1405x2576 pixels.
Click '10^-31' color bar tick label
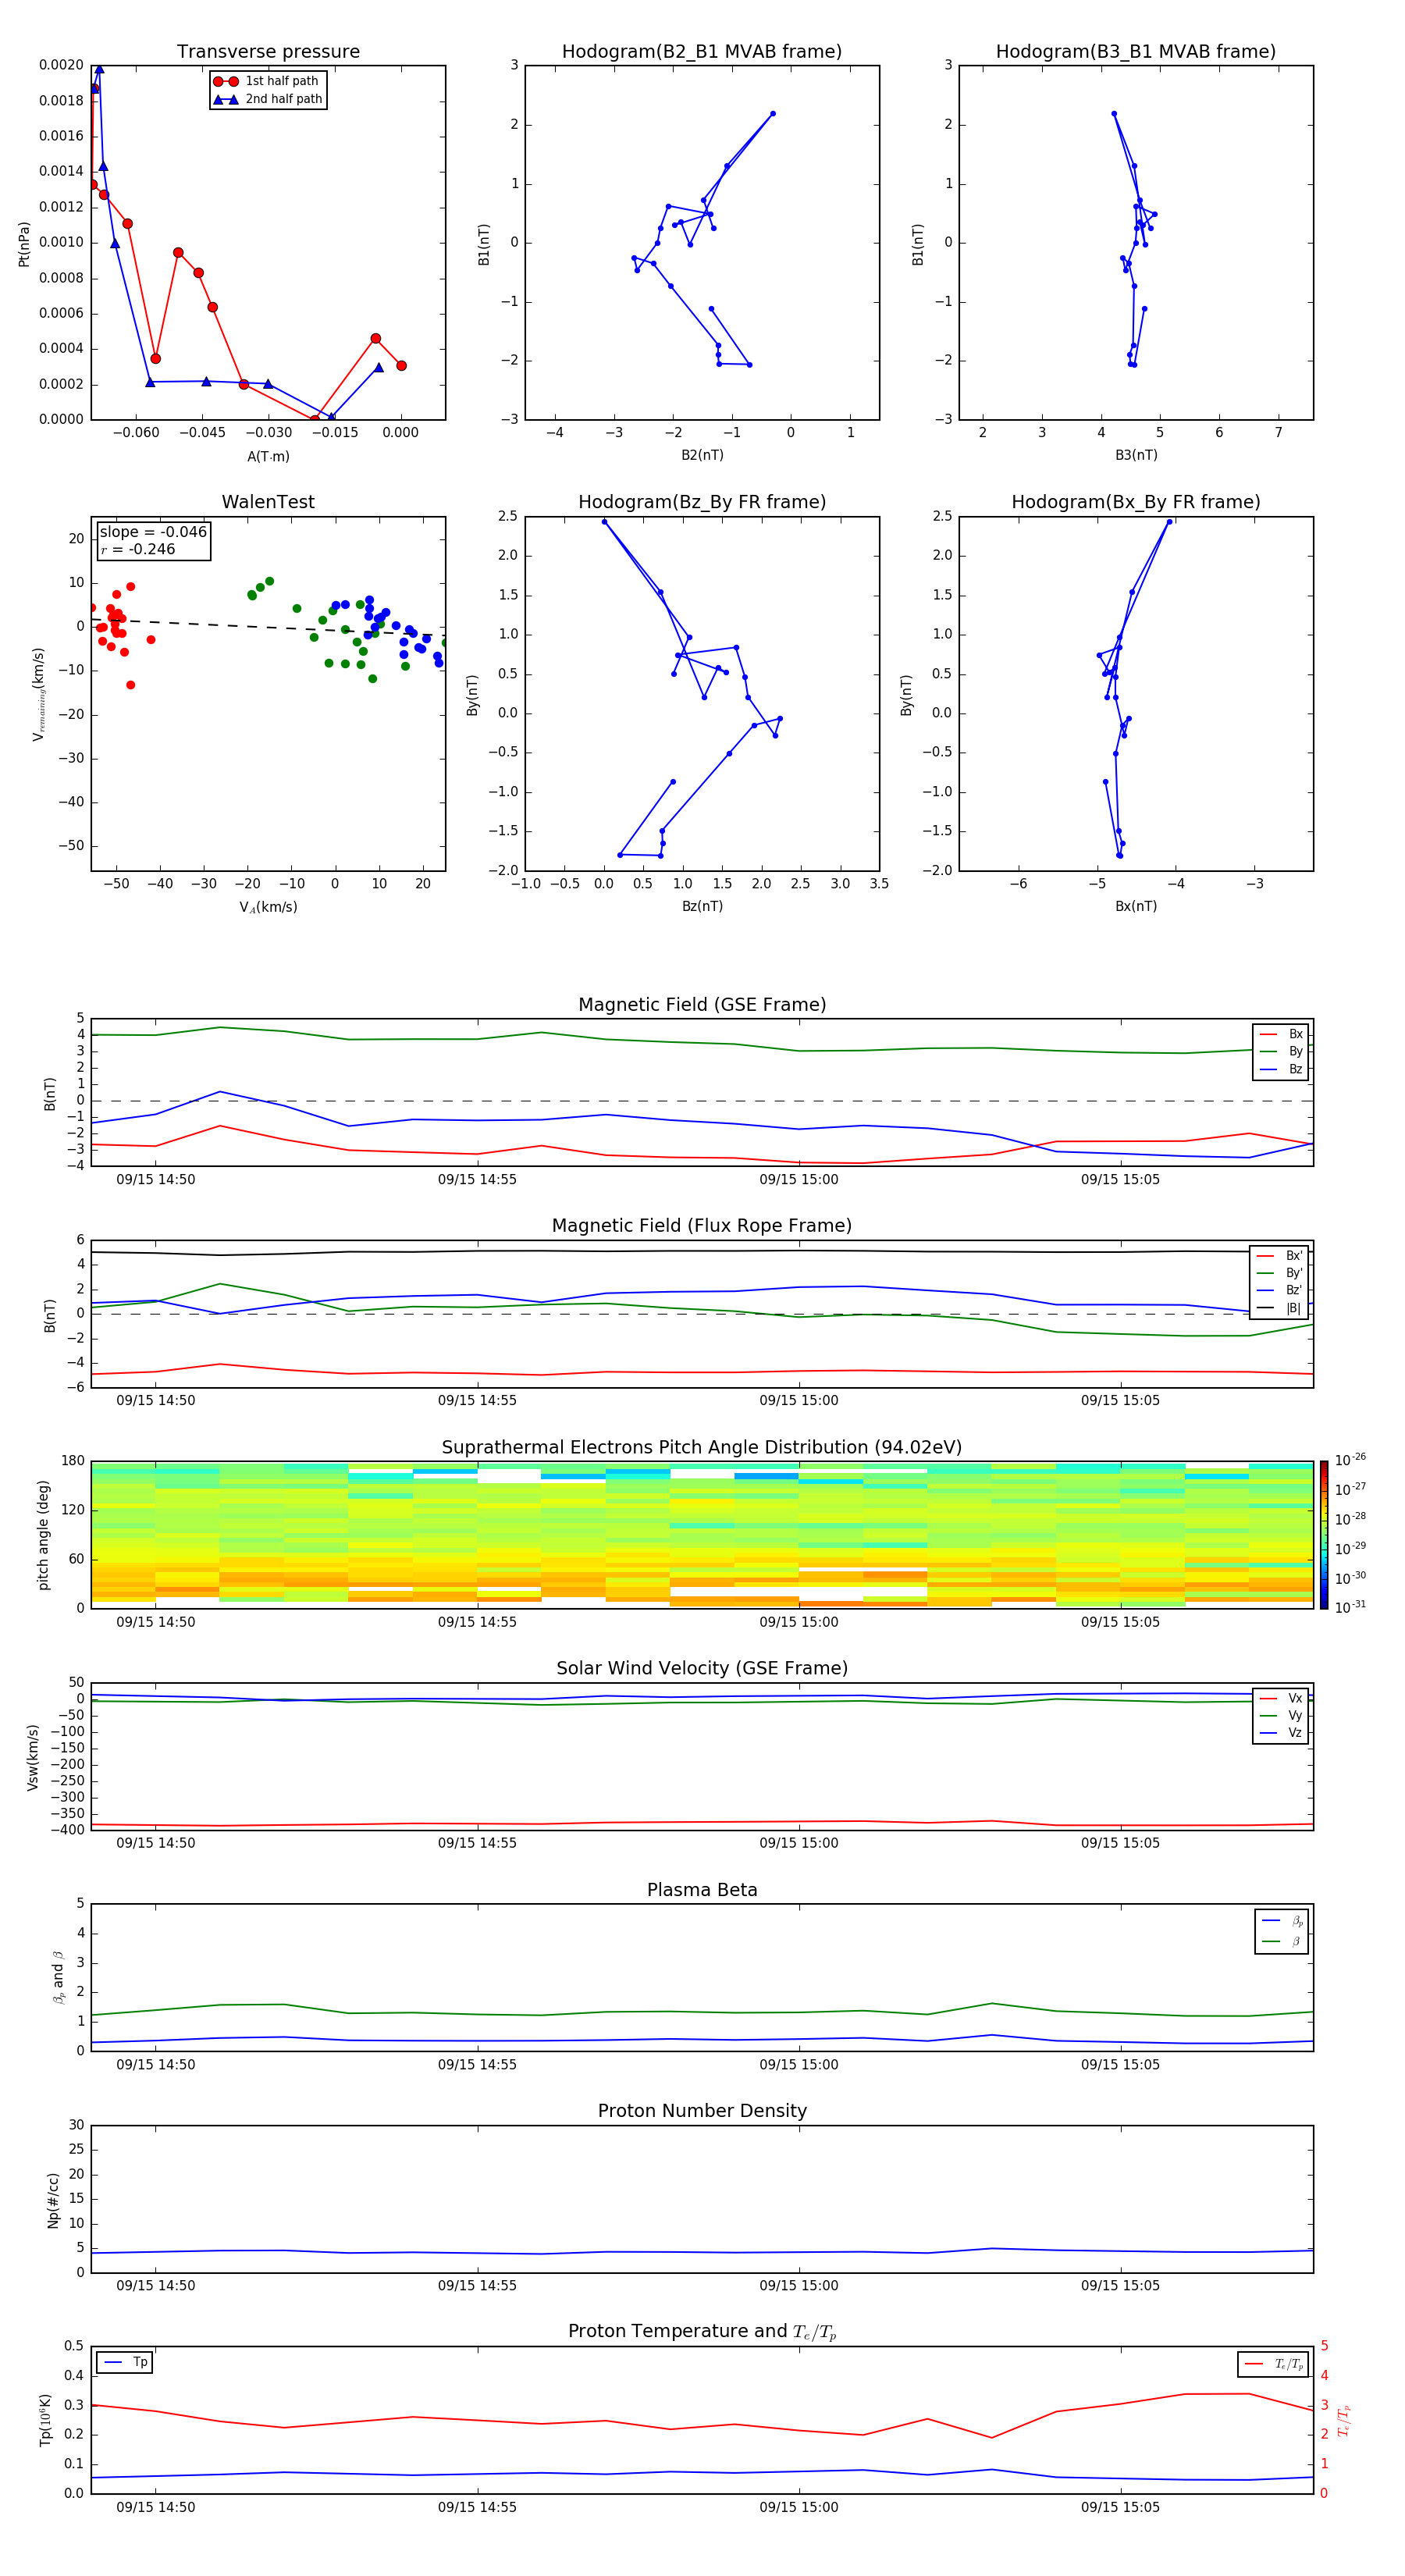pyautogui.click(x=1350, y=1608)
